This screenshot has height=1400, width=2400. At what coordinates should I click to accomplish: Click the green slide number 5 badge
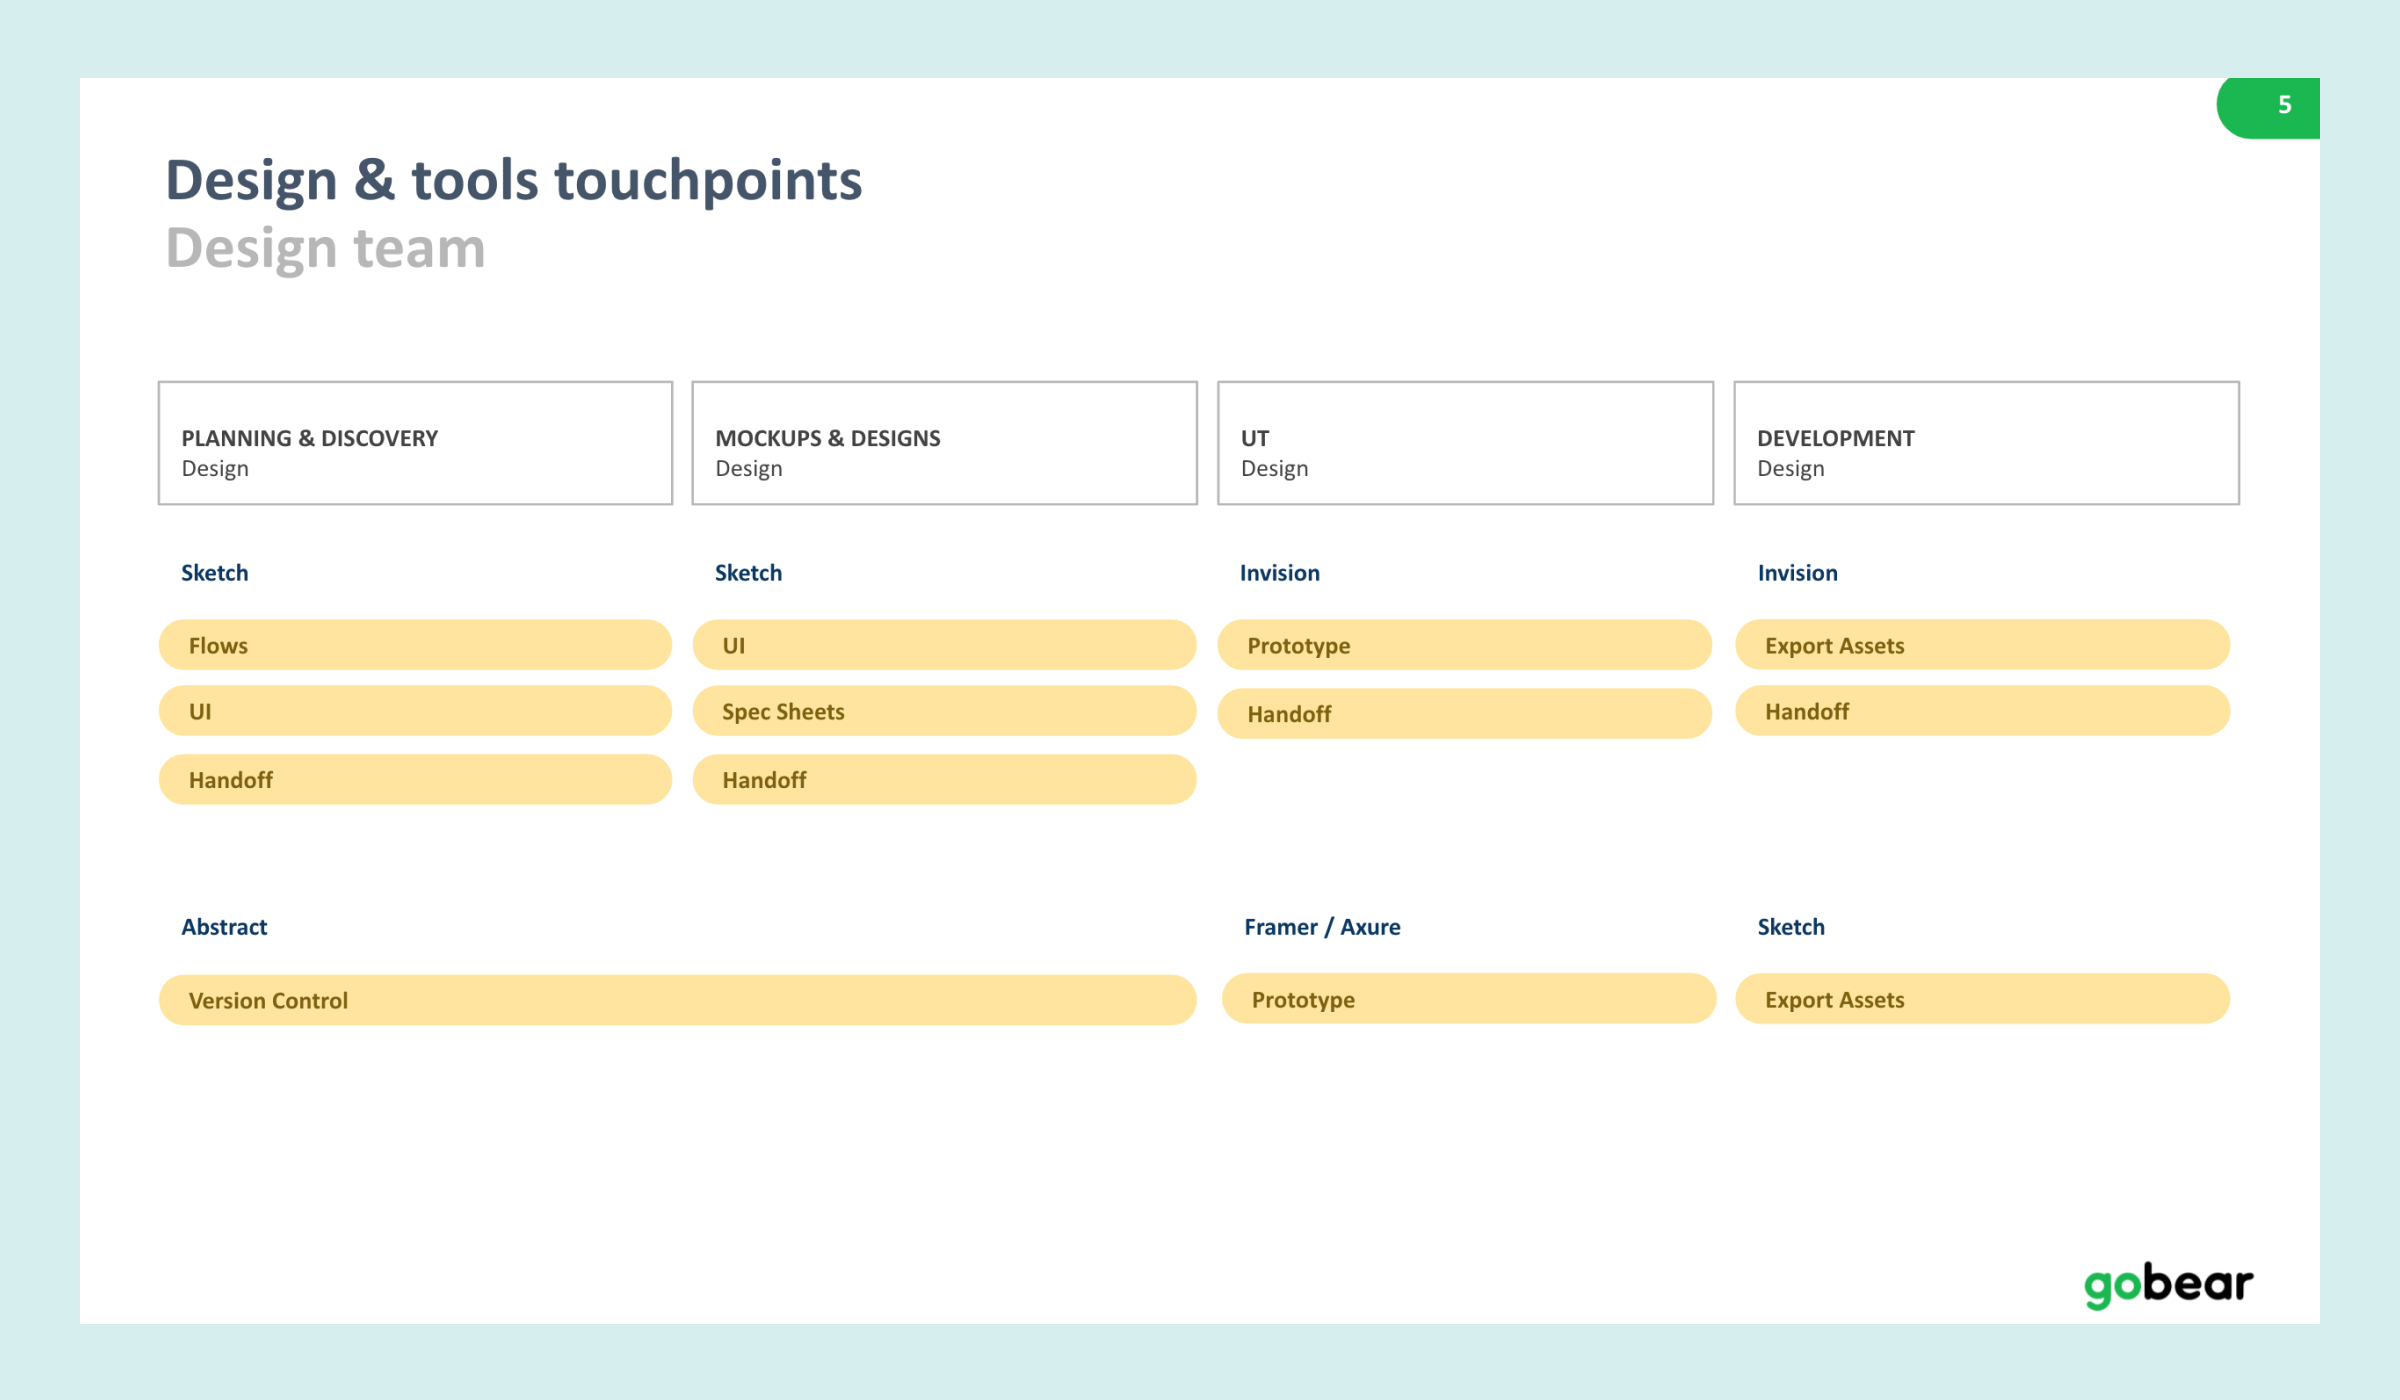click(x=2268, y=107)
